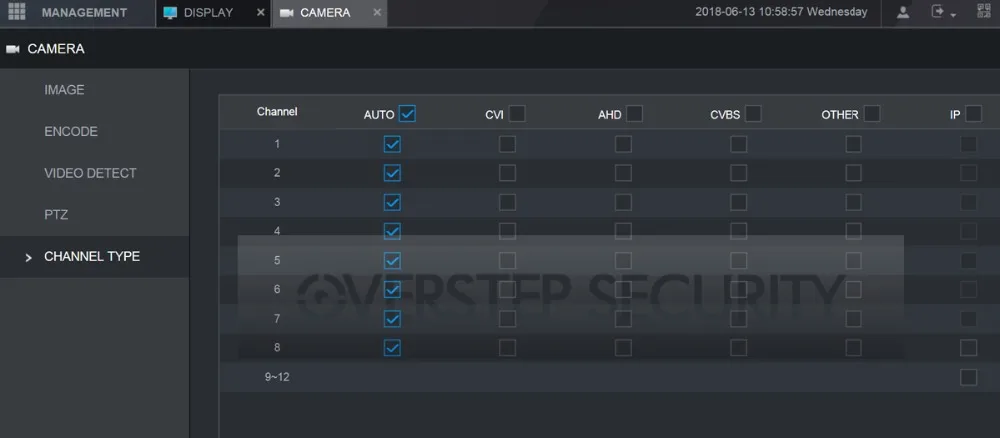Check CVI for channel 8
Screen dimensions: 1000x438
coord(508,347)
